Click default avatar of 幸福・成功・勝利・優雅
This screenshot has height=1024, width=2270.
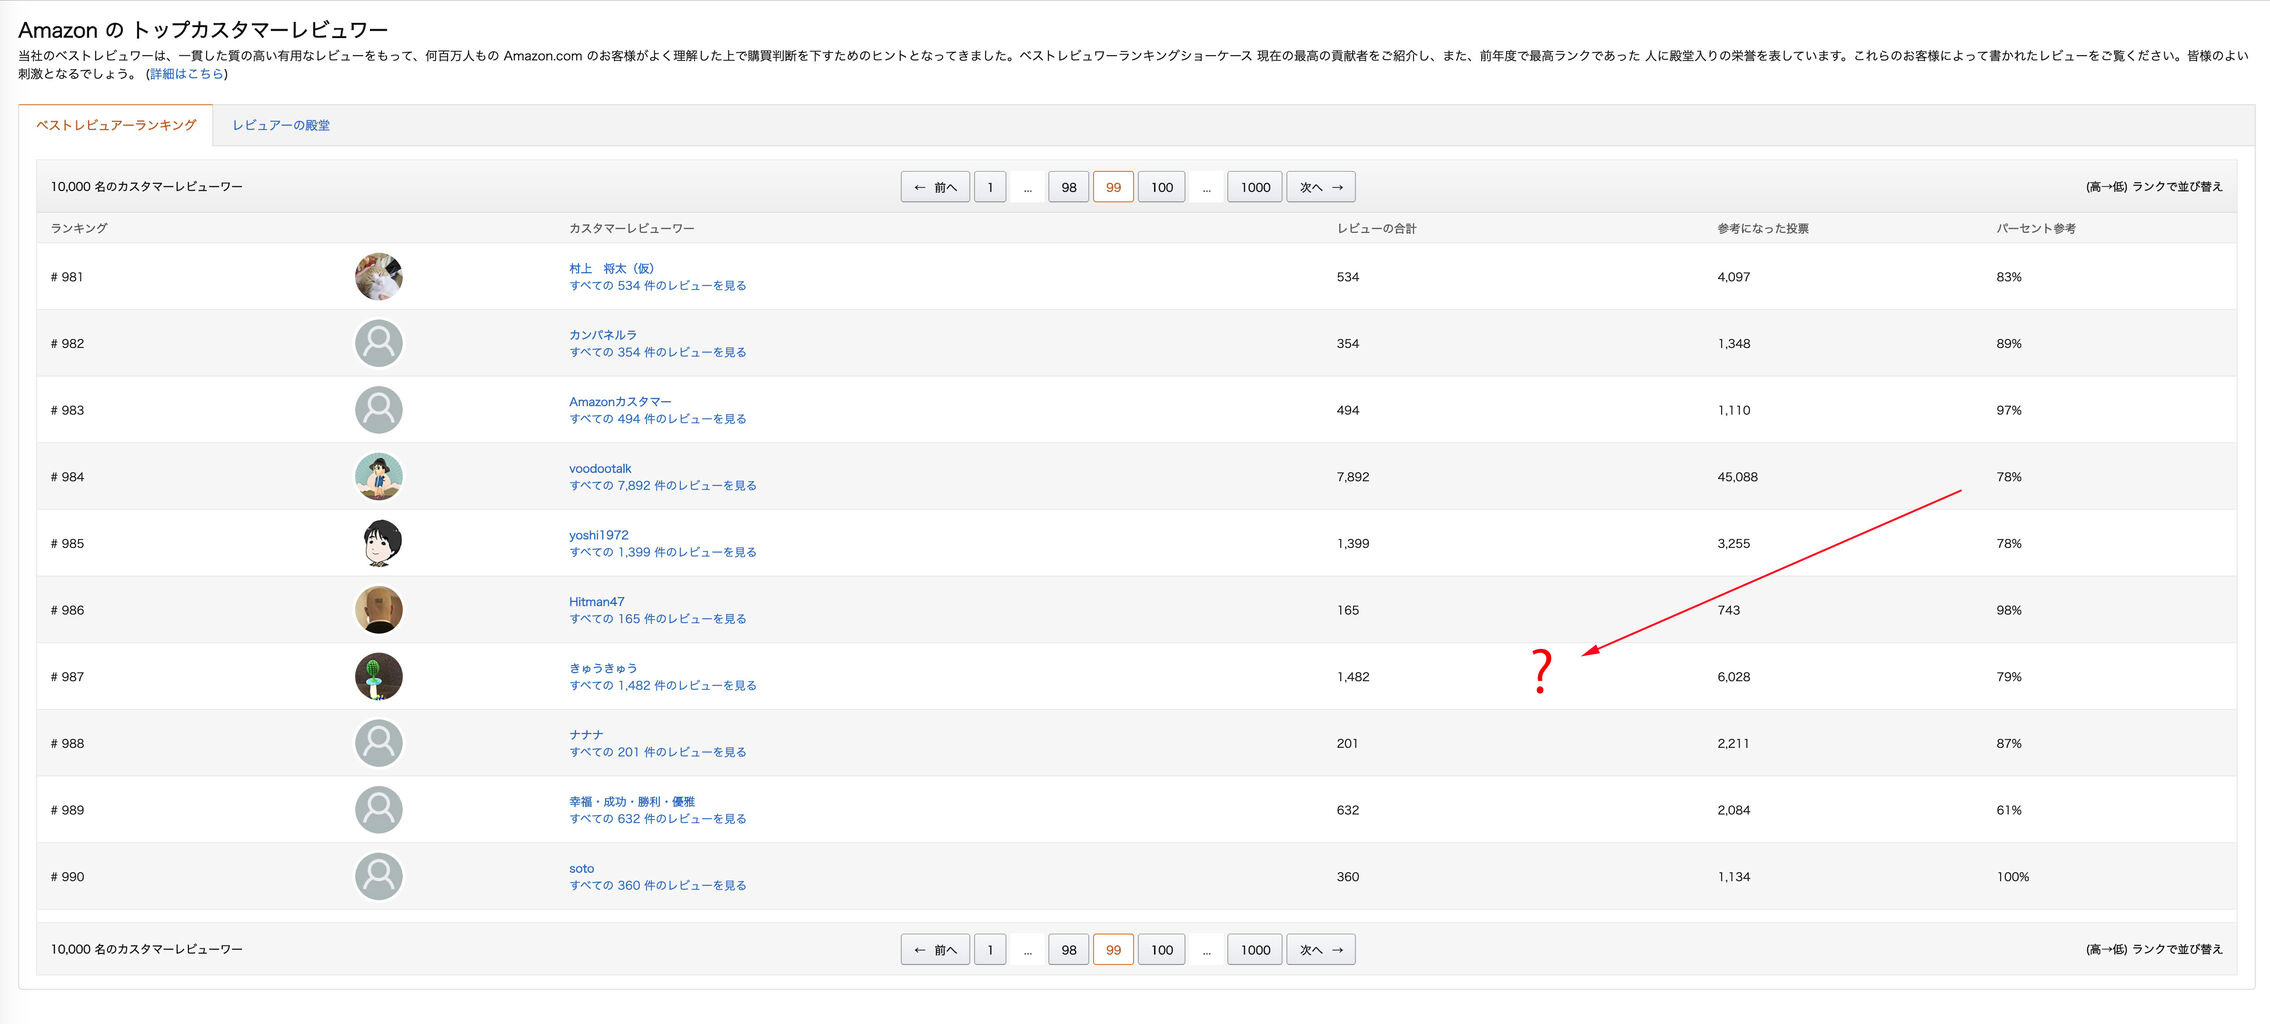[379, 810]
